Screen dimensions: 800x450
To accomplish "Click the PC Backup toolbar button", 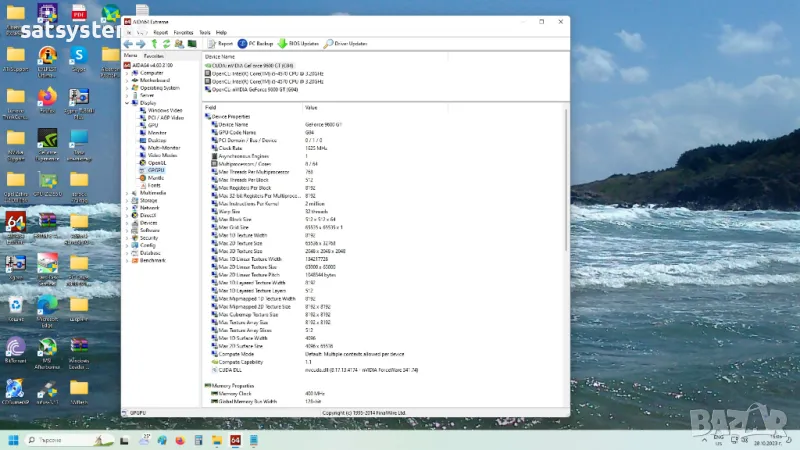I will click(x=256, y=44).
